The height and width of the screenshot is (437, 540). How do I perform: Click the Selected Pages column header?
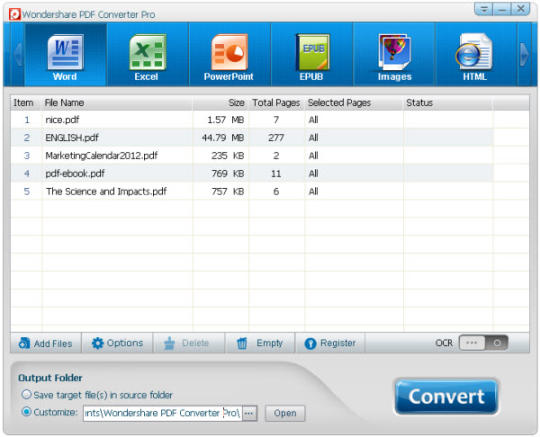[x=354, y=103]
